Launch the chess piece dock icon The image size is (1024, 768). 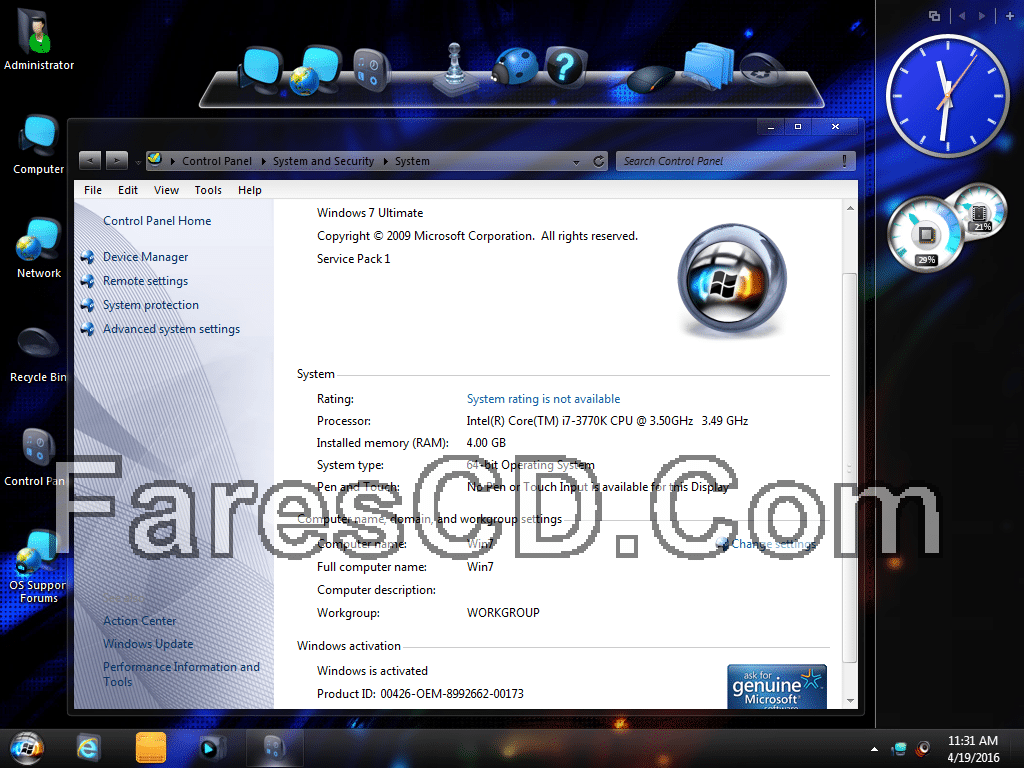(x=455, y=68)
